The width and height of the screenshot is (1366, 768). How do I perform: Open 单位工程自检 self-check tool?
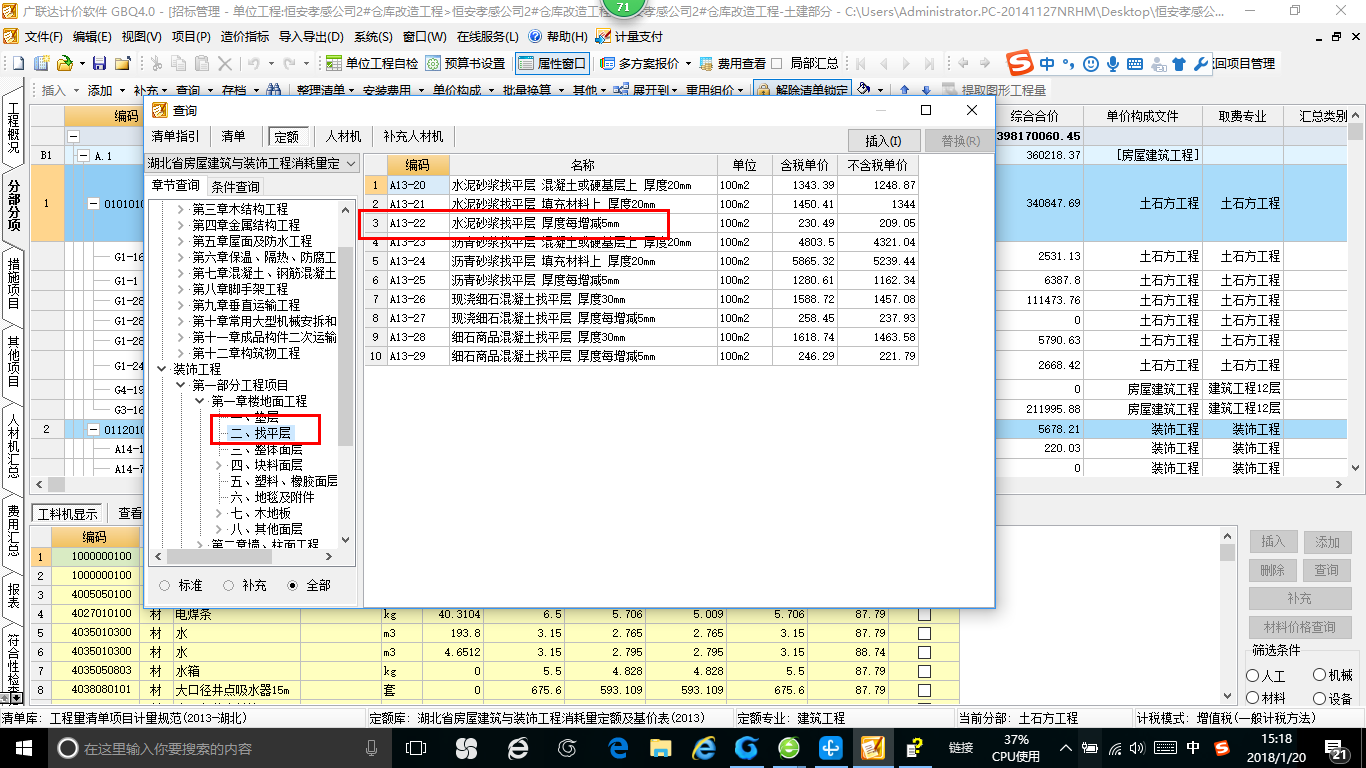click(x=373, y=63)
